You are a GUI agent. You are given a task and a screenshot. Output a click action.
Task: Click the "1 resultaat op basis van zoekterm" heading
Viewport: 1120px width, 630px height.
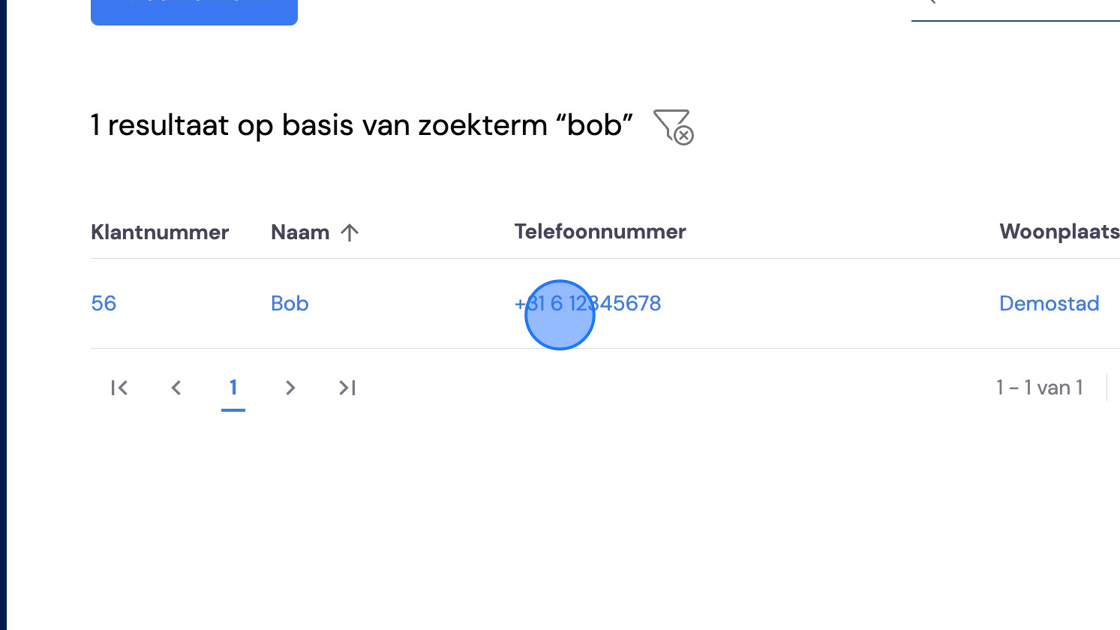pyautogui.click(x=361, y=125)
